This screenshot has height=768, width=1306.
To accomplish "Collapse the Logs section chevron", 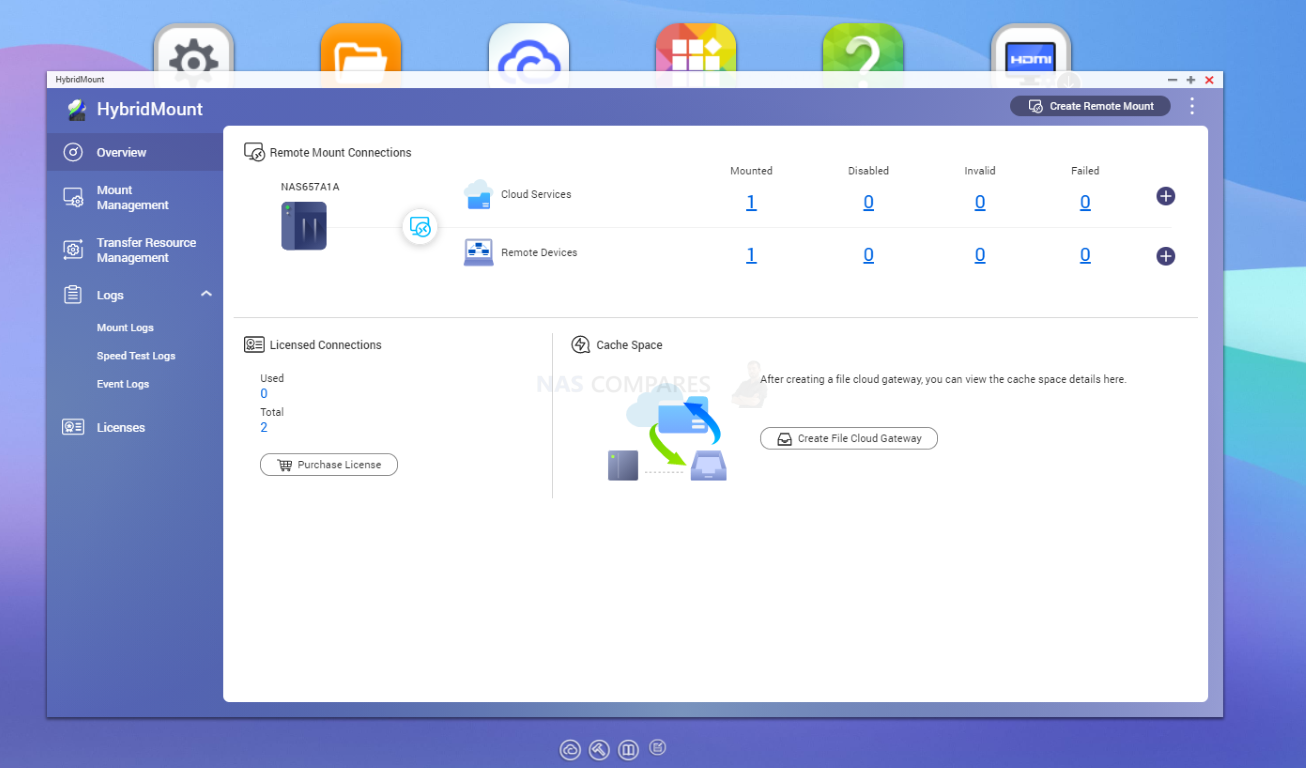I will tap(206, 294).
